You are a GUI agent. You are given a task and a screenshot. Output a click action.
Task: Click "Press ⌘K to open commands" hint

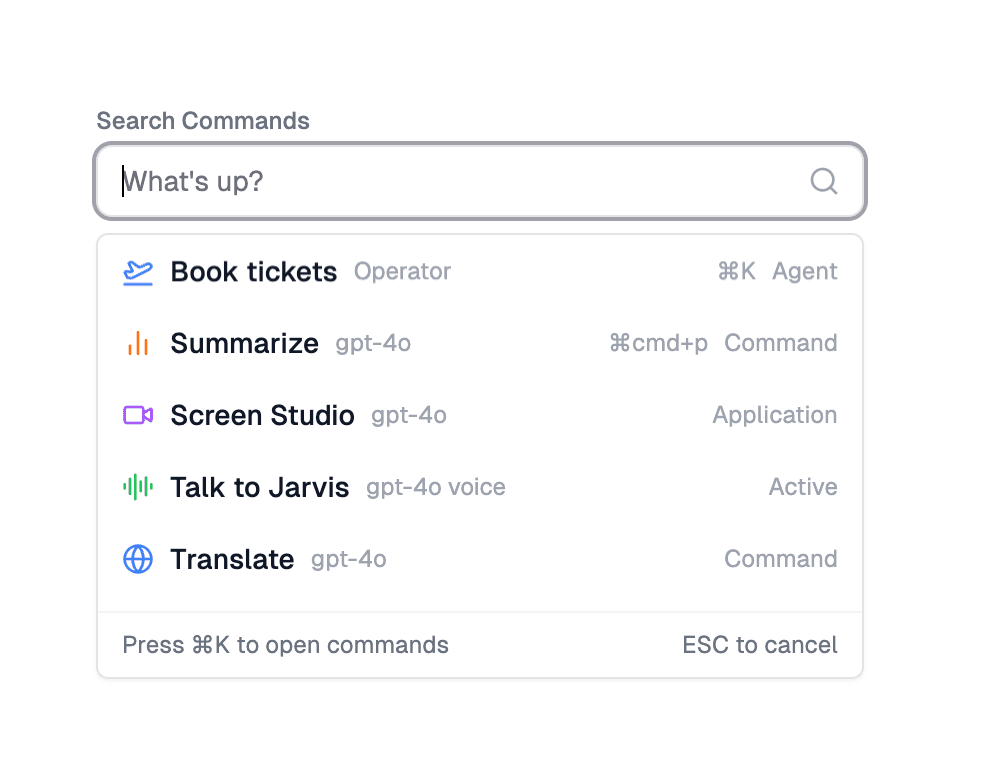[x=285, y=645]
